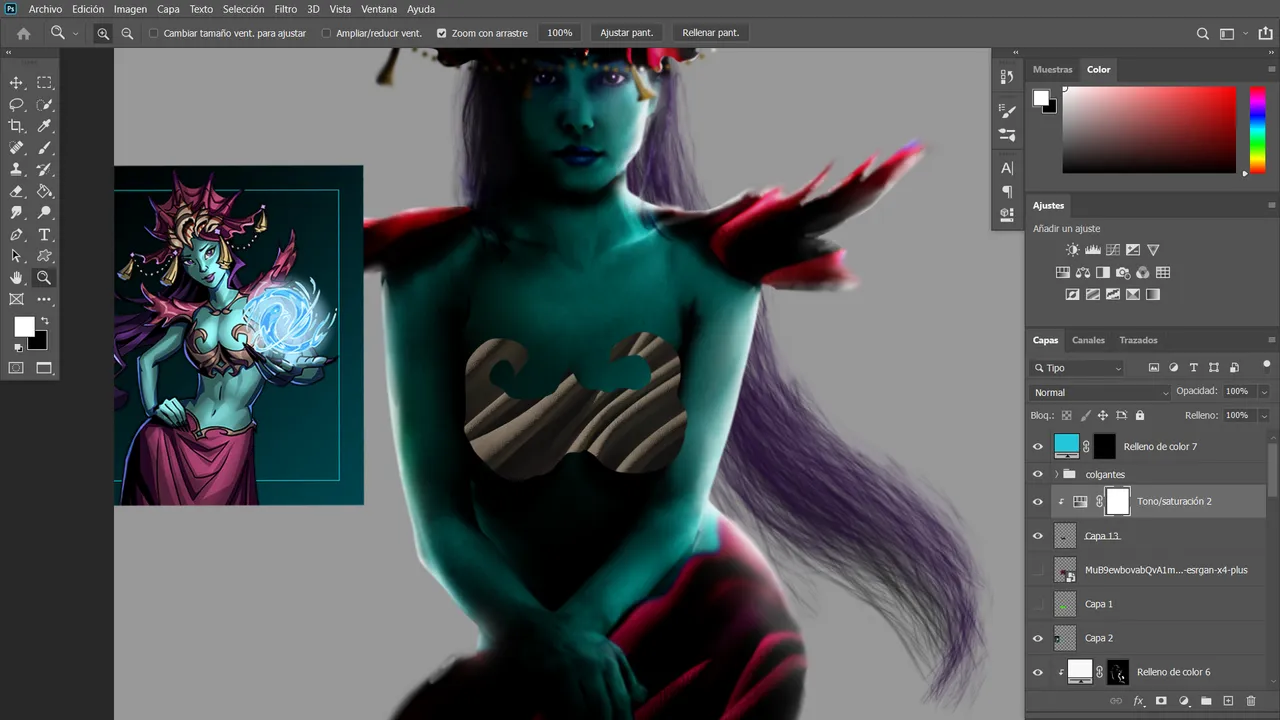Open the Selección menu
Image resolution: width=1280 pixels, height=720 pixels.
click(x=243, y=9)
